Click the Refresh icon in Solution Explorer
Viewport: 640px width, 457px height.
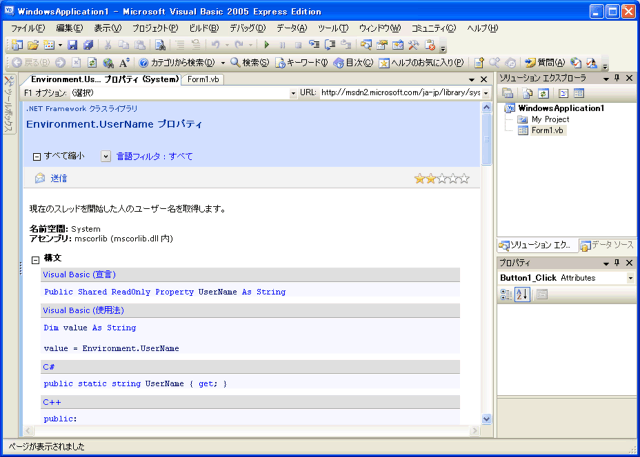tap(544, 92)
